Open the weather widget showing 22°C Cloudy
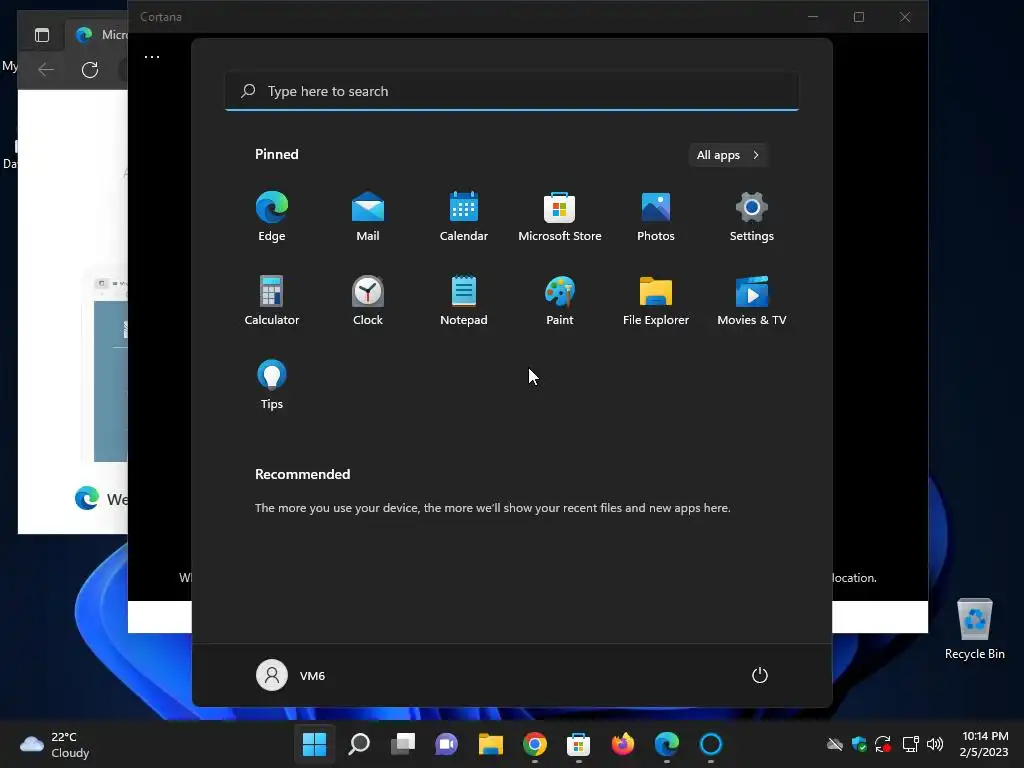The image size is (1024, 768). click(x=55, y=744)
